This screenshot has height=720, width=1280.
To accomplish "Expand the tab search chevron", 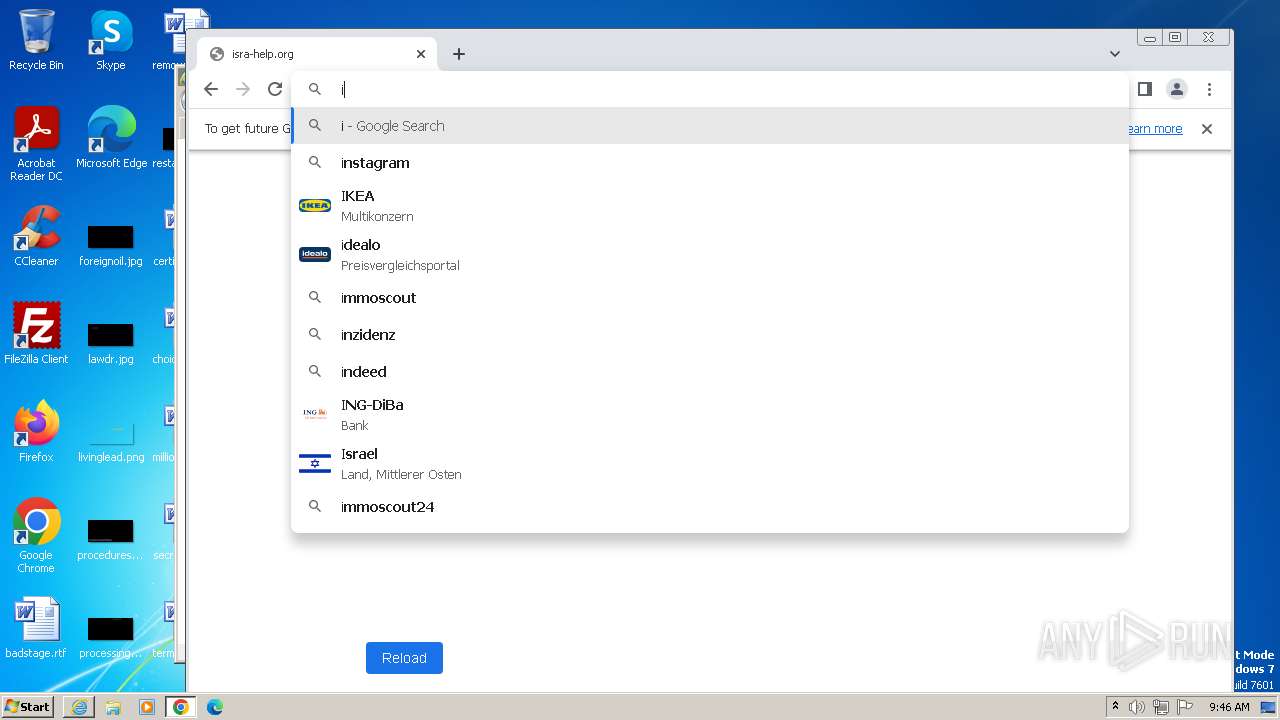I will click(x=1115, y=54).
